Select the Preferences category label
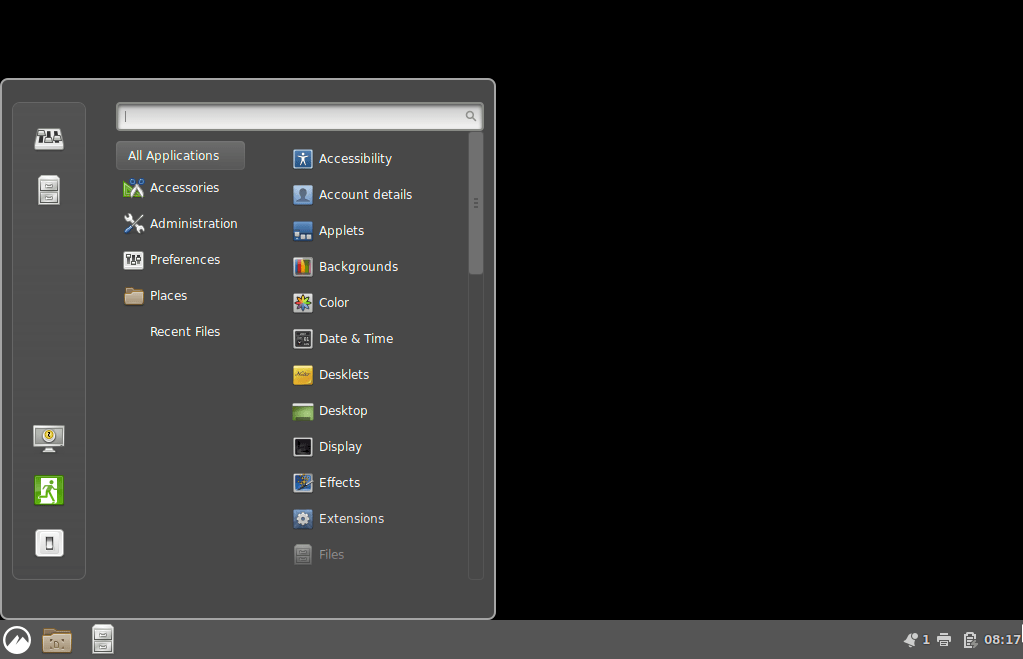1023x659 pixels. (185, 260)
